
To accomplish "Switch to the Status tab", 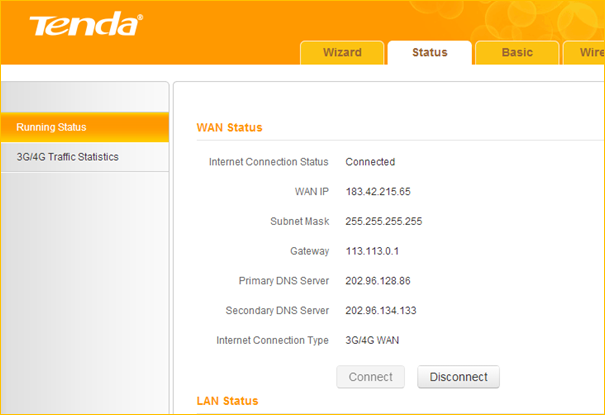I will point(429,53).
